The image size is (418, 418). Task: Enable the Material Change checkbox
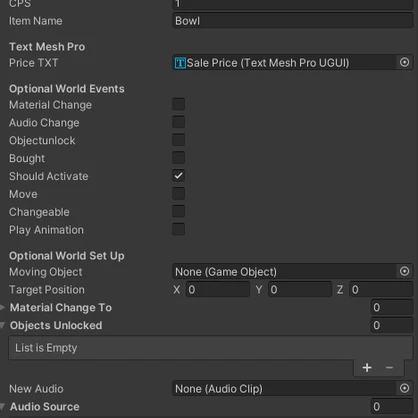pyautogui.click(x=179, y=104)
